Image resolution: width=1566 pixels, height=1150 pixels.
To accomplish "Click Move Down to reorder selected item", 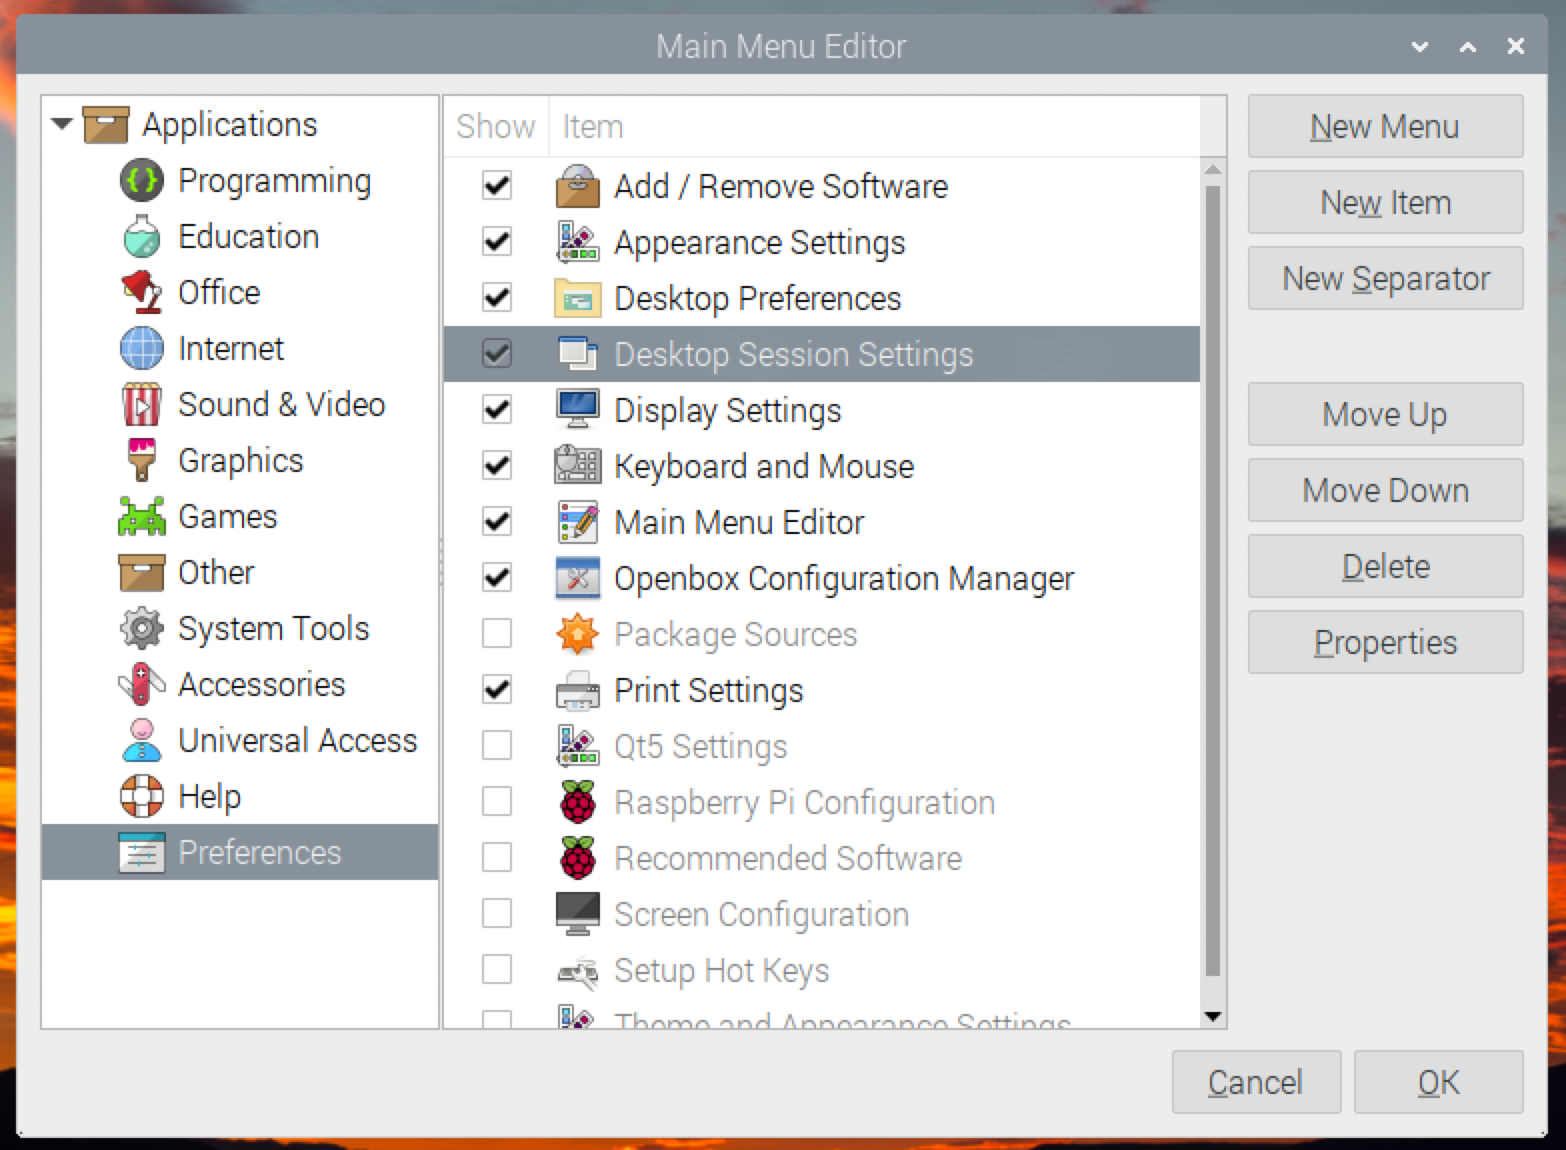I will tap(1385, 490).
